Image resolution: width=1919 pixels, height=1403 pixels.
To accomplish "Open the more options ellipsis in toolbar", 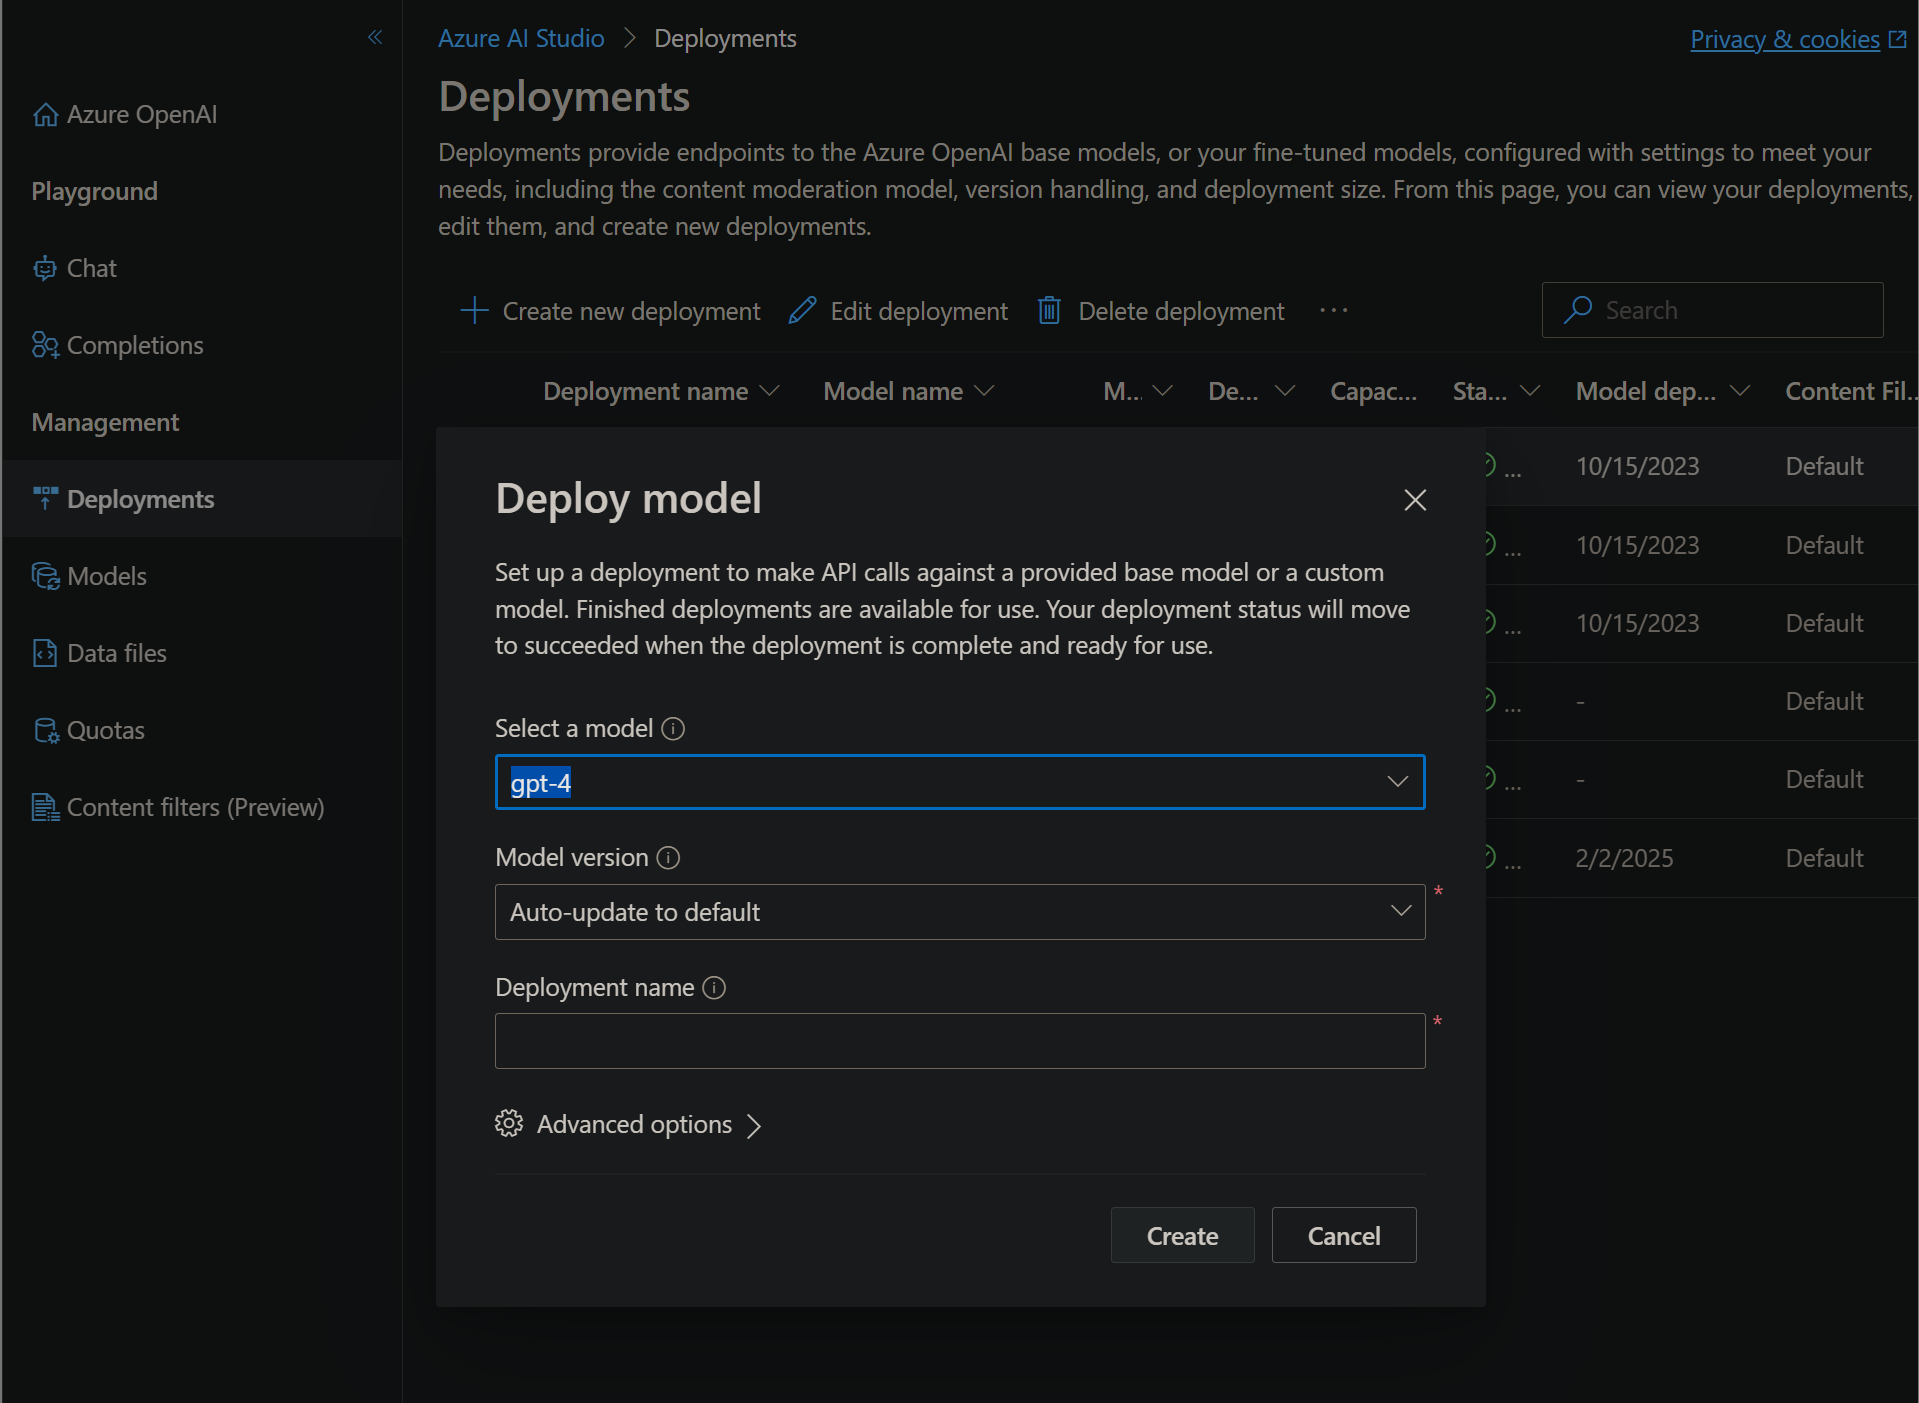I will 1333,311.
